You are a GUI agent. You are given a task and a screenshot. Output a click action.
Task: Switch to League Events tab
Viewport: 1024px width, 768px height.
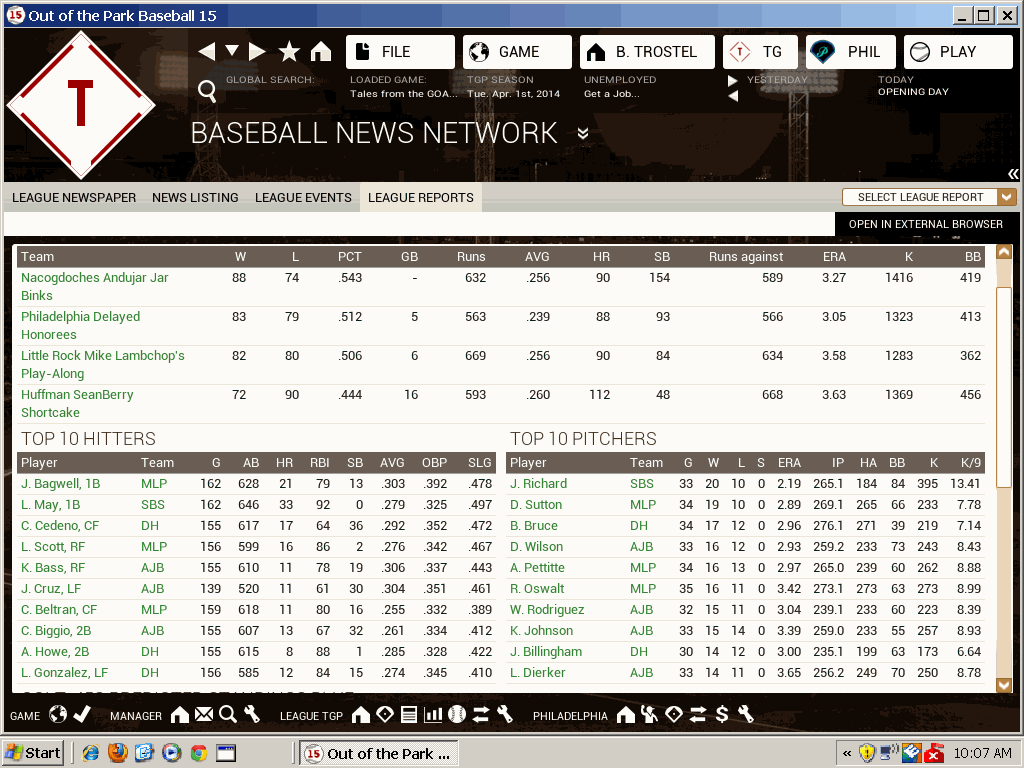tap(303, 197)
